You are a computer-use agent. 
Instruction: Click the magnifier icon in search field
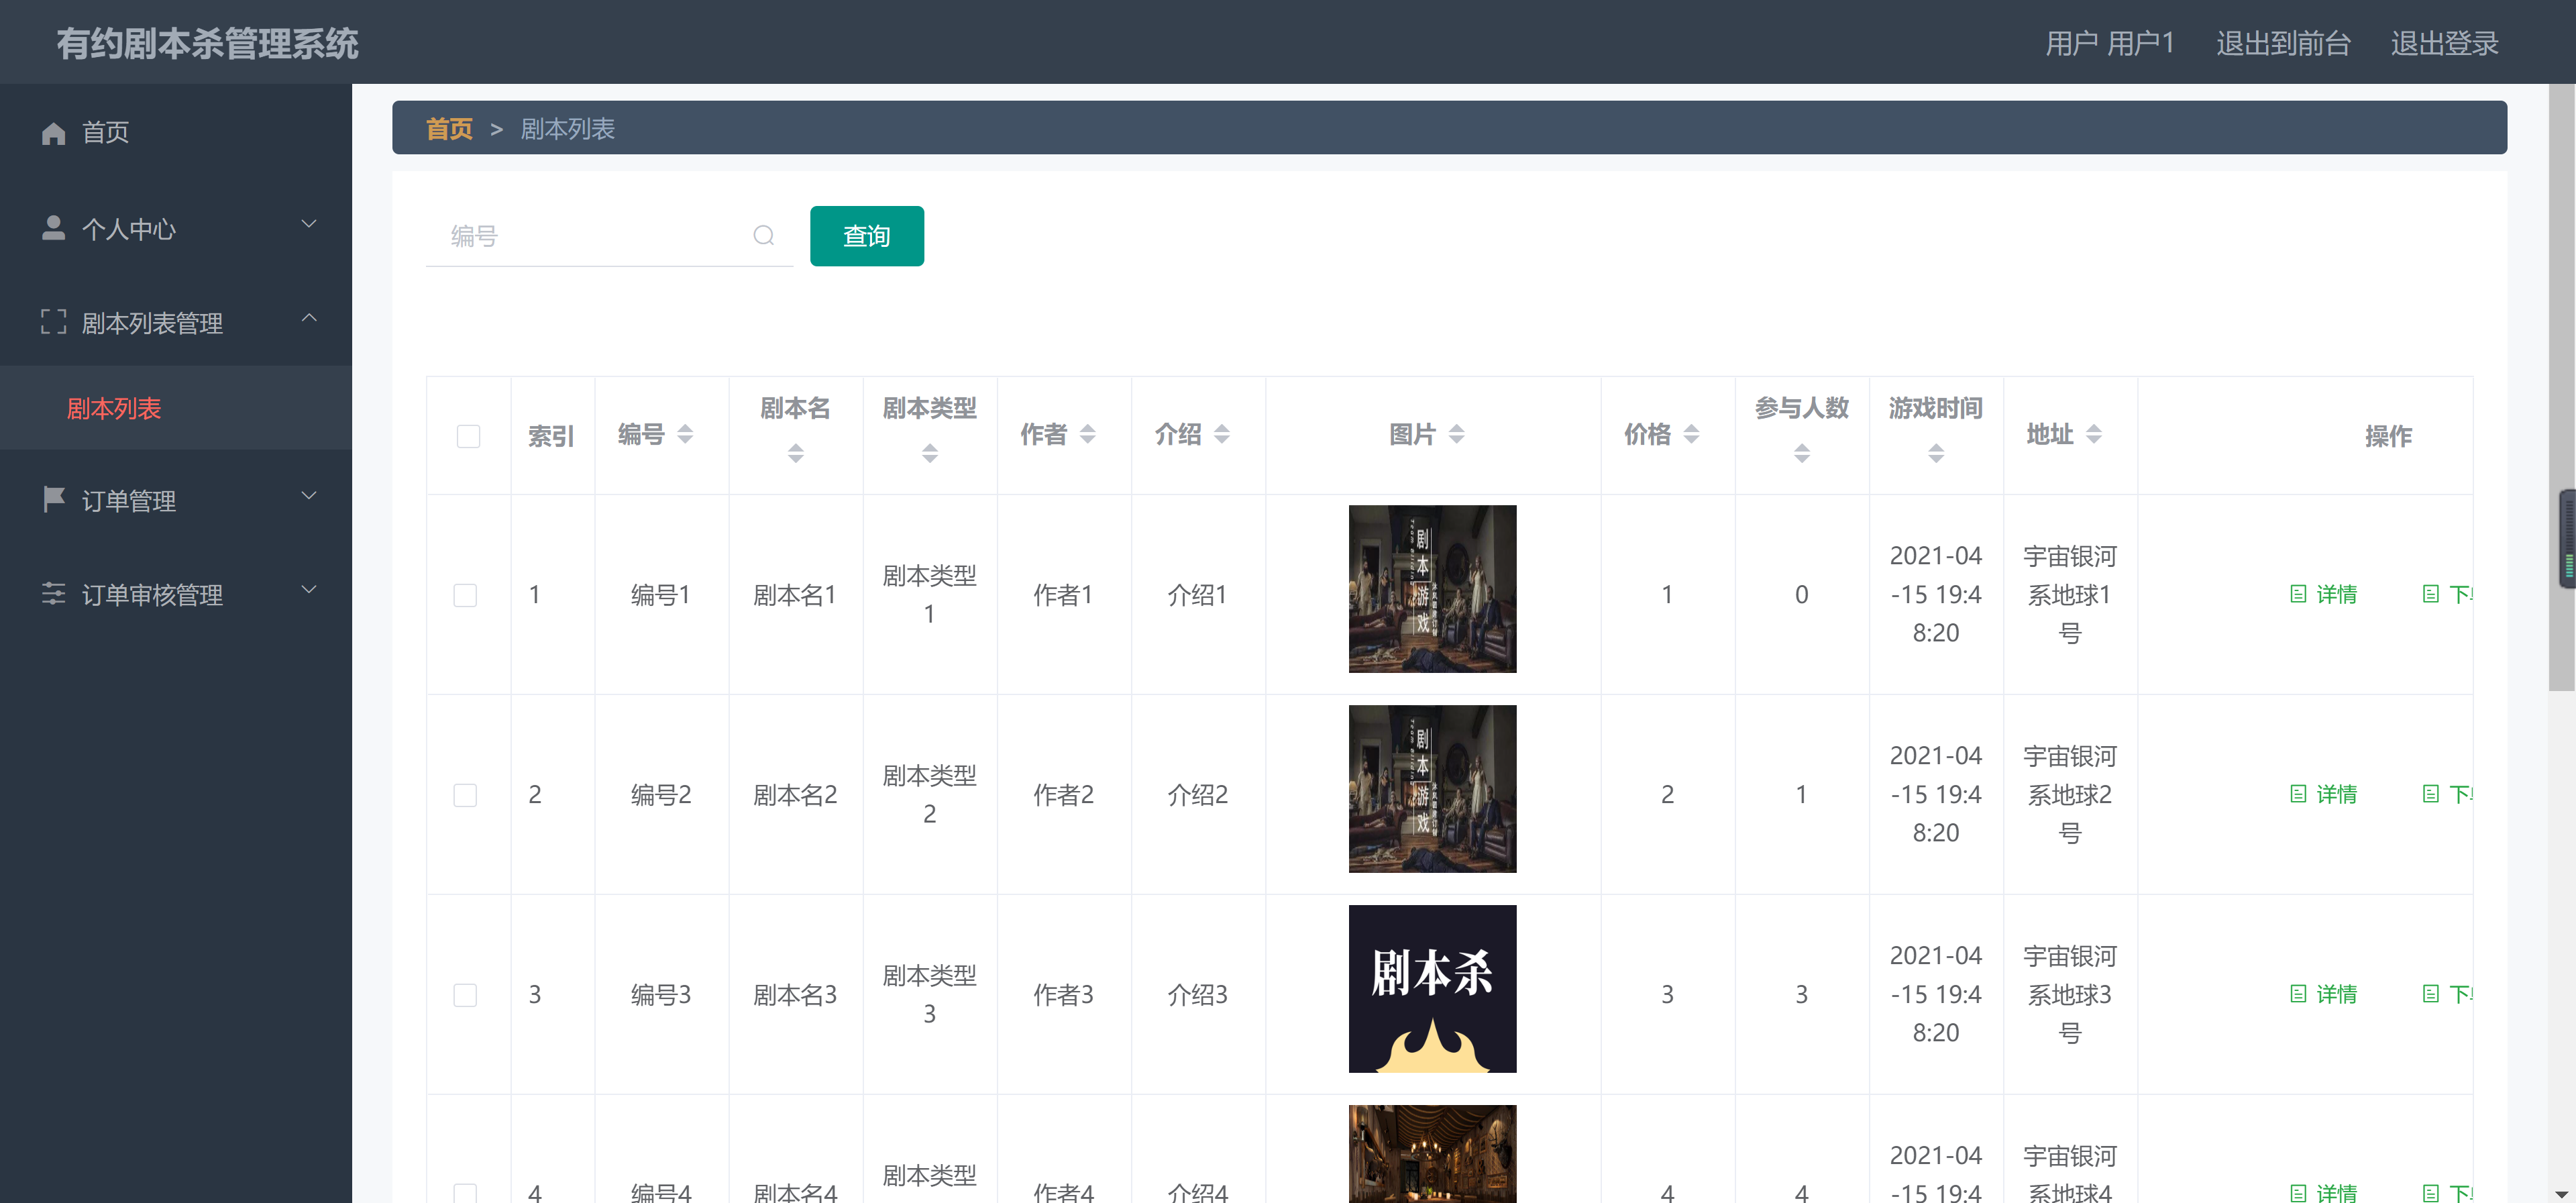[x=763, y=236]
